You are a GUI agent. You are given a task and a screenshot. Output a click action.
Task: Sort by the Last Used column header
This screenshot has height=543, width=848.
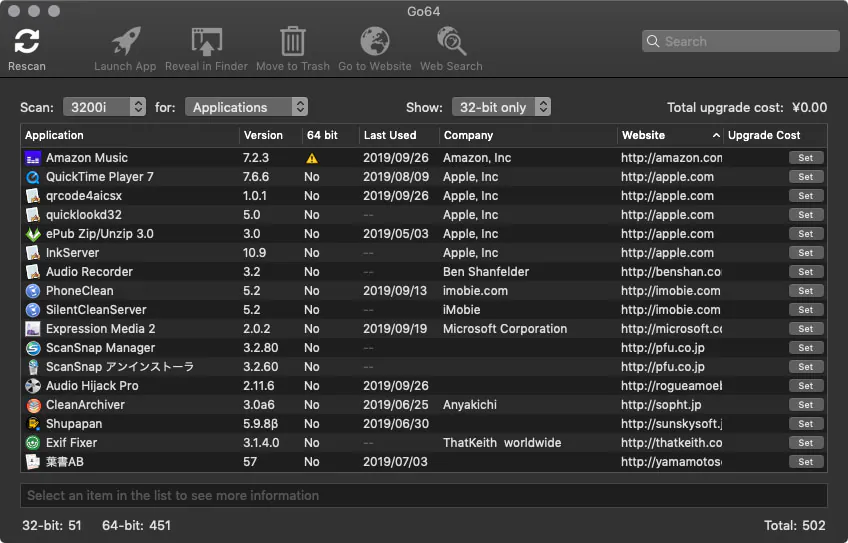coord(399,135)
